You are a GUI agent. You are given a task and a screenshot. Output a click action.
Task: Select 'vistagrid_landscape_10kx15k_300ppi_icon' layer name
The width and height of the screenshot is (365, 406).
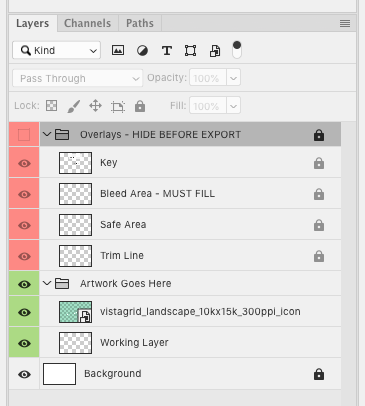pyautogui.click(x=200, y=312)
